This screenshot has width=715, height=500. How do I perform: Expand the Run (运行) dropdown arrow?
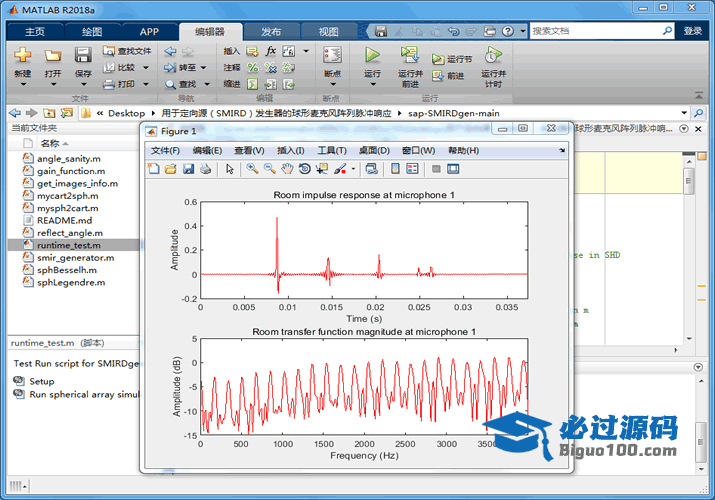coord(373,84)
